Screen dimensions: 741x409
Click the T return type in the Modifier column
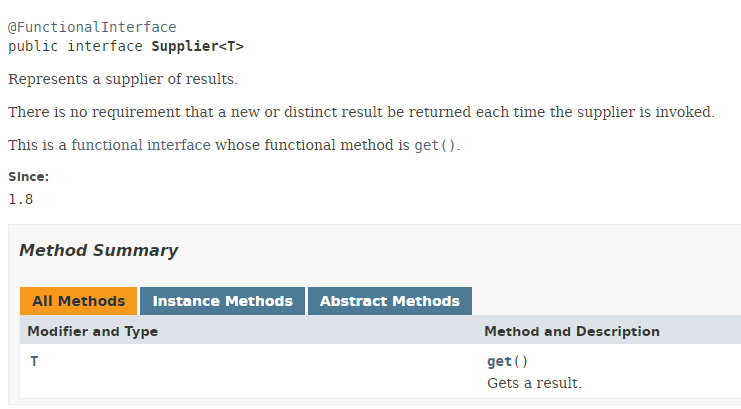[34, 361]
